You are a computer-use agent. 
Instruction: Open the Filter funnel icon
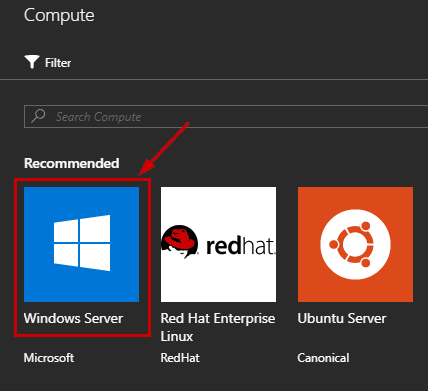click(x=32, y=62)
